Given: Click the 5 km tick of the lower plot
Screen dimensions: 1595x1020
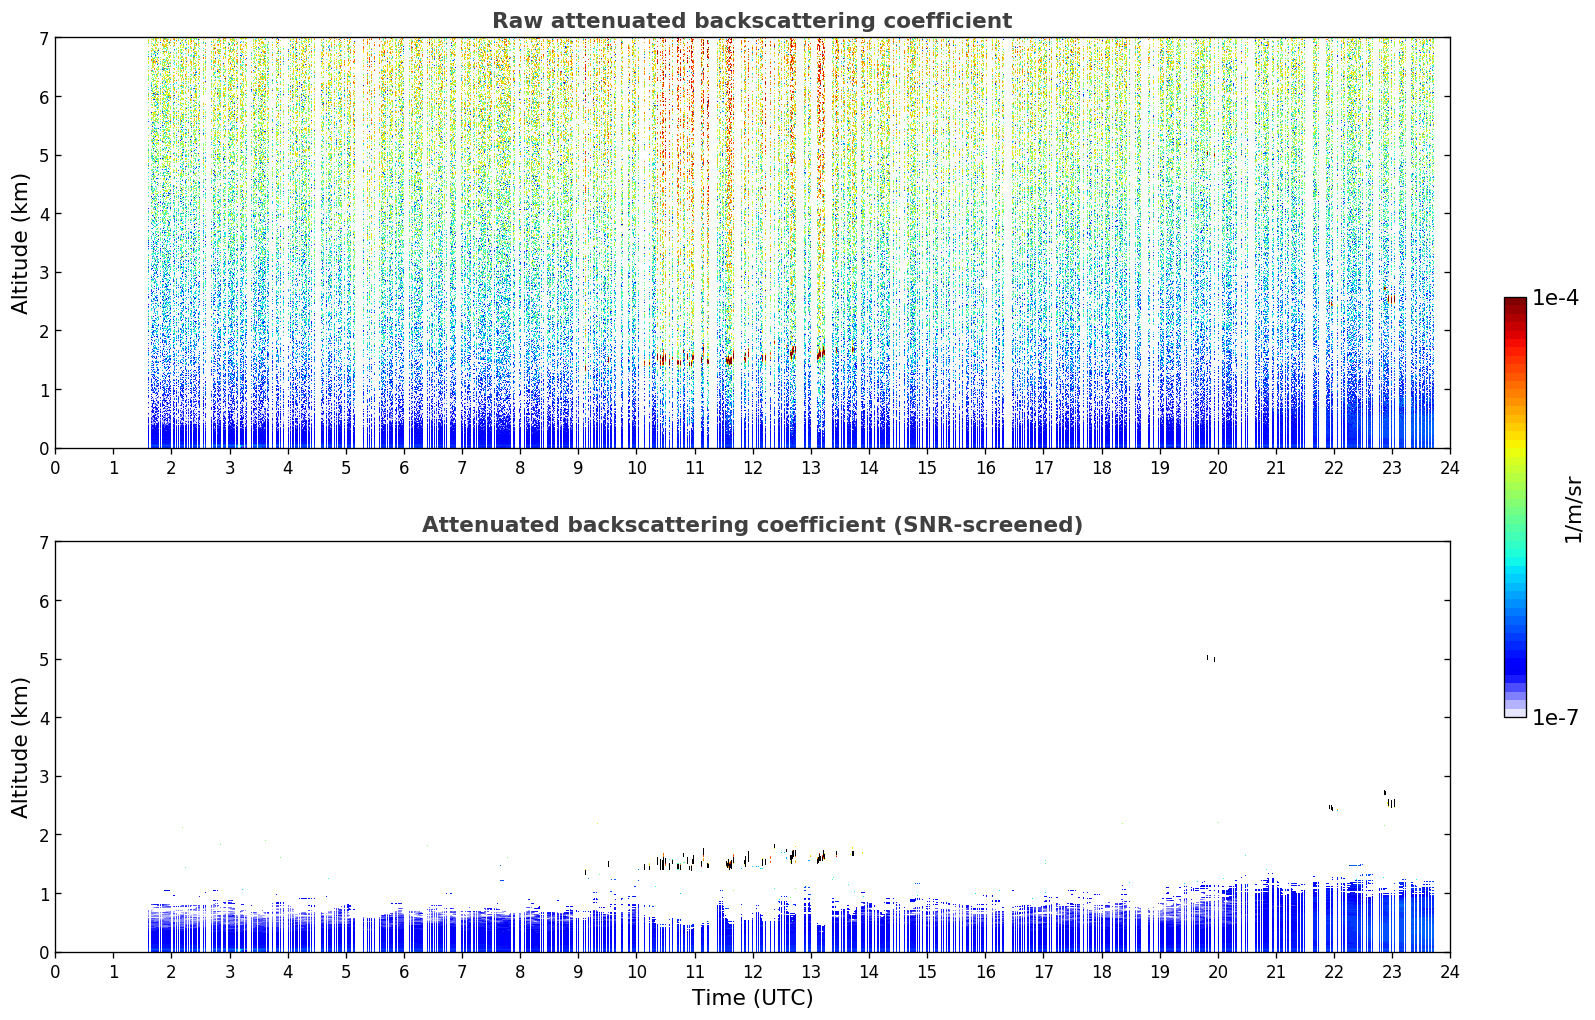Looking at the screenshot, I should 43,659.
